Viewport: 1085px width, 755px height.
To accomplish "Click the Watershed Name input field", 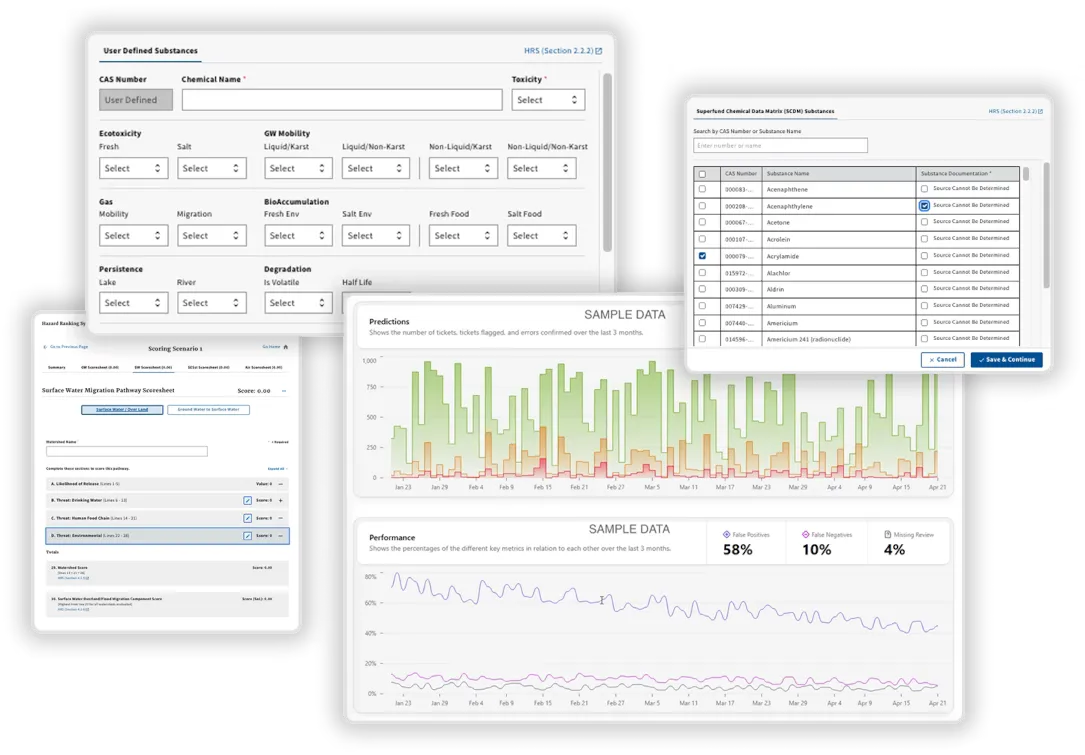I will 126,450.
